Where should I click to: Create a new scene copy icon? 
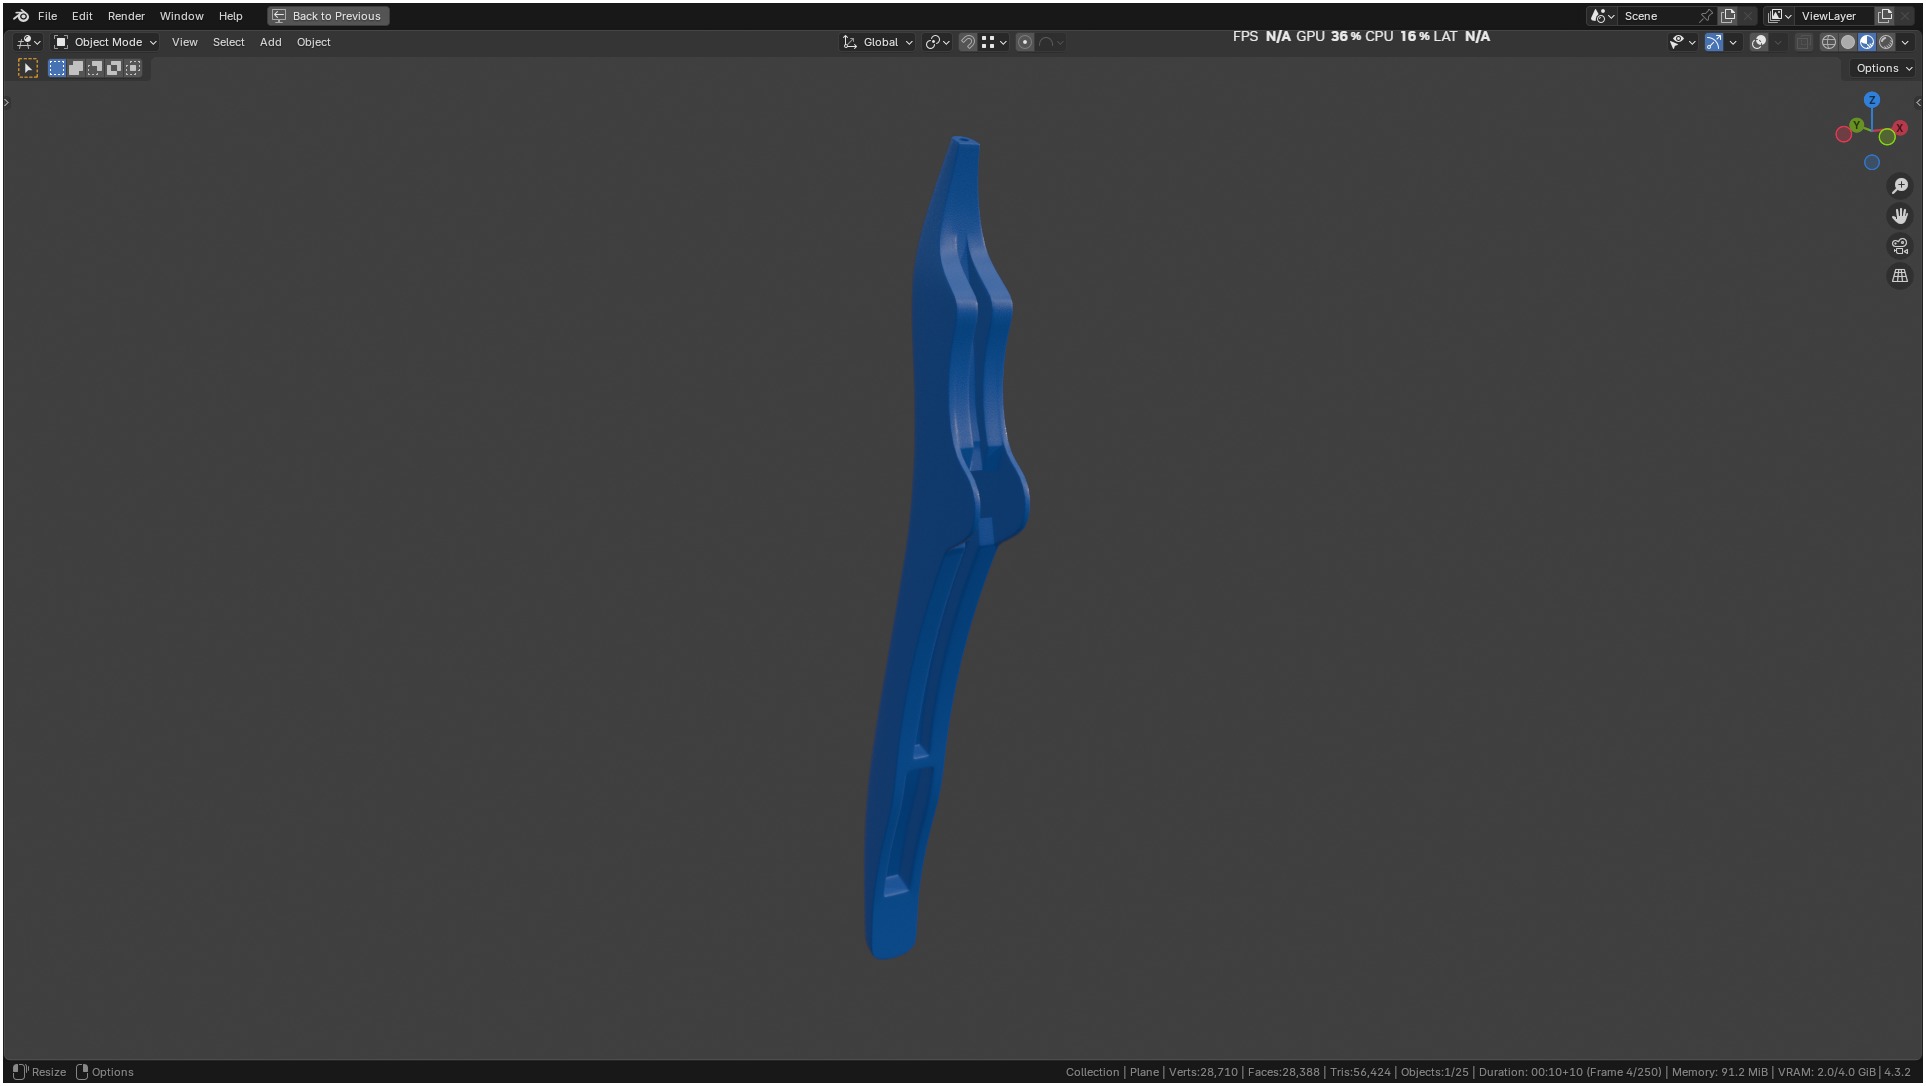coord(1728,16)
